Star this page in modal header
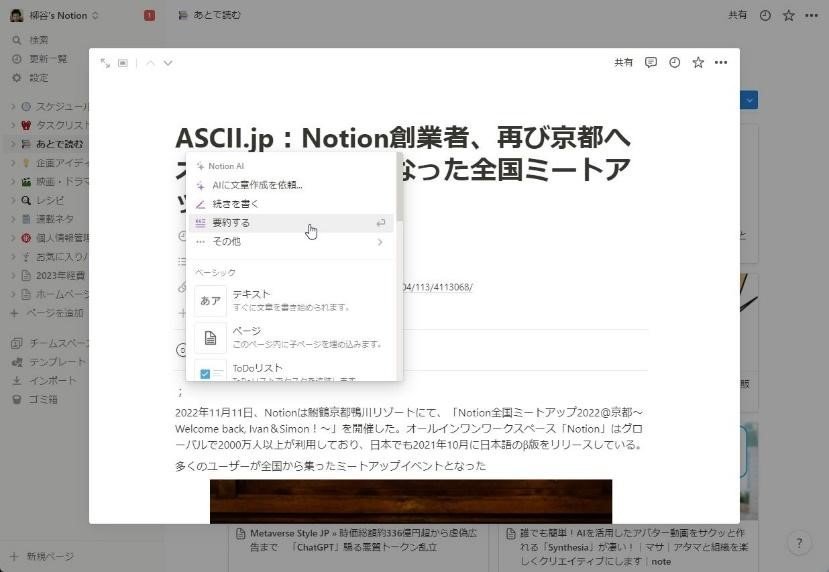829x572 pixels. click(x=698, y=62)
